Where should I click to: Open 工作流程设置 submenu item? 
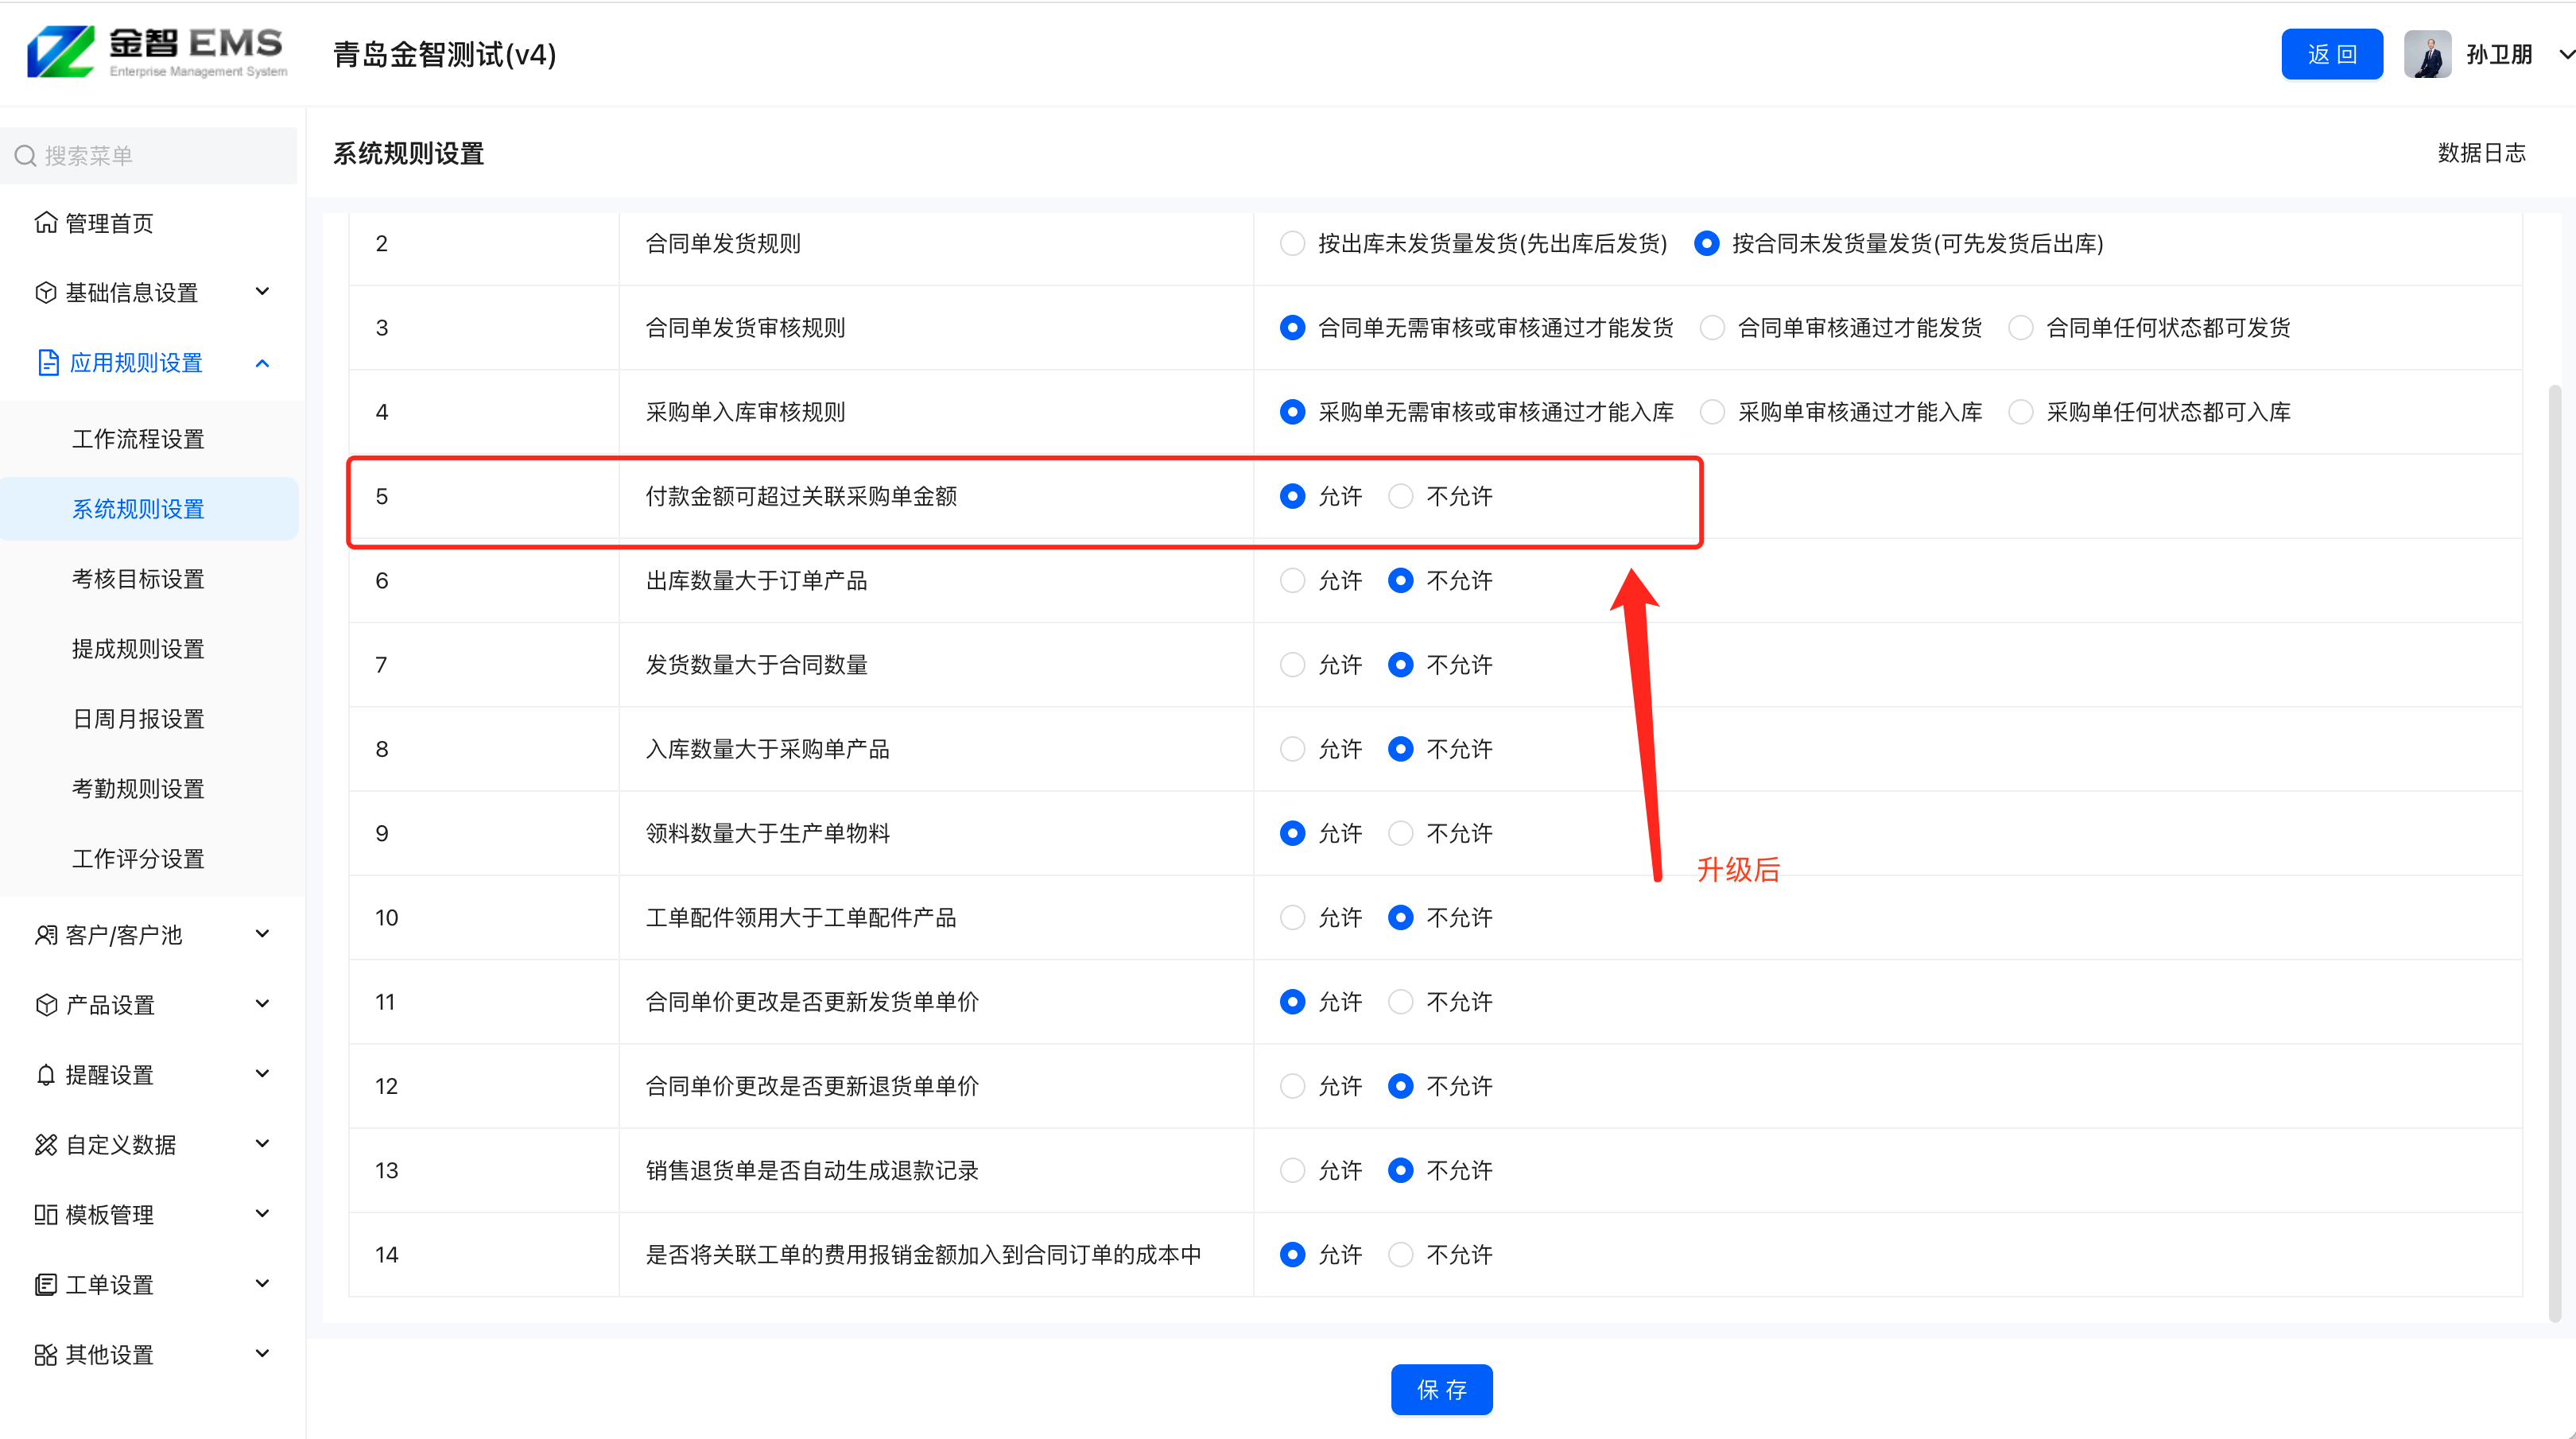[x=138, y=439]
